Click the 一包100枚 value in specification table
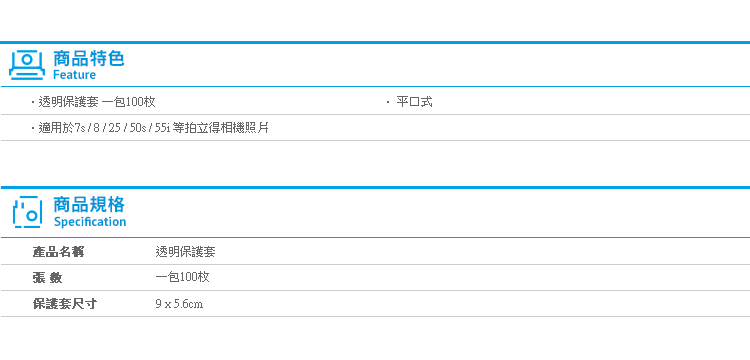750x360 pixels. point(182,278)
